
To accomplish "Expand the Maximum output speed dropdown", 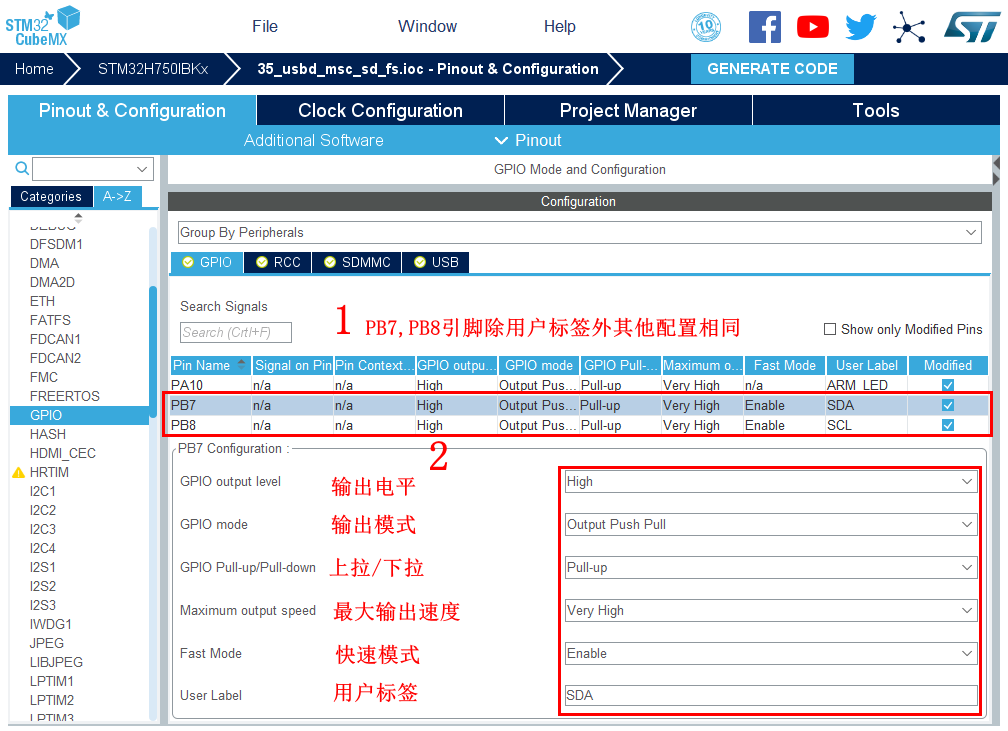I will (769, 610).
